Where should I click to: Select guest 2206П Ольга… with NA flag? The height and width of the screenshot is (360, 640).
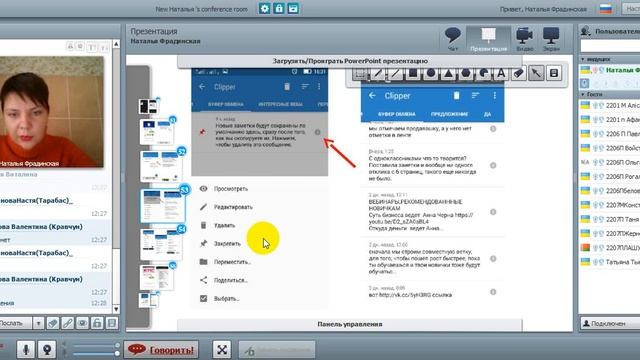pyautogui.click(x=610, y=162)
